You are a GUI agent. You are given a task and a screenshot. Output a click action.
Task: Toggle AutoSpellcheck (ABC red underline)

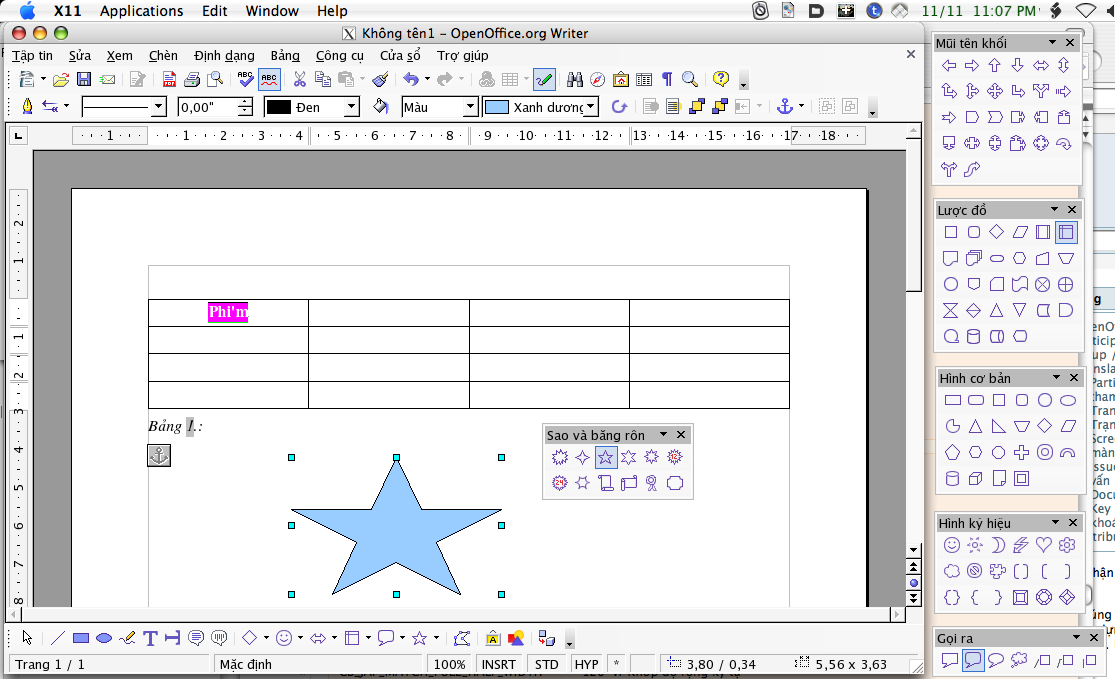coord(269,79)
